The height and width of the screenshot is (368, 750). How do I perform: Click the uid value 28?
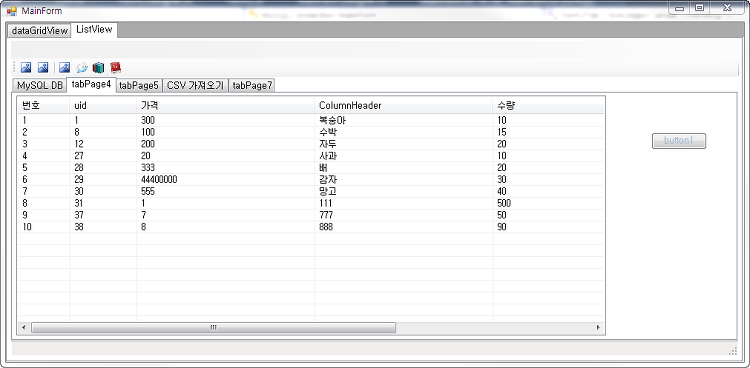point(79,168)
